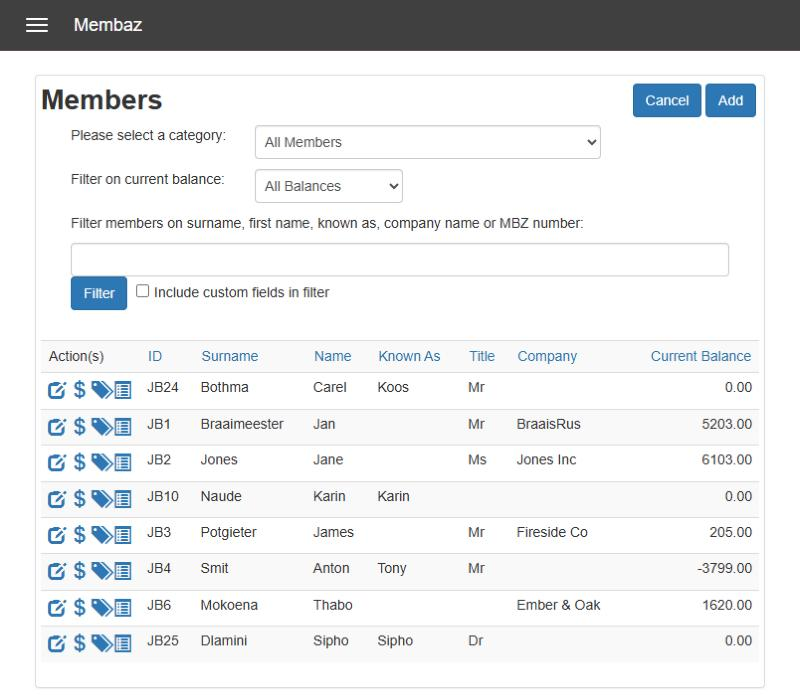This screenshot has height=700, width=800.
Task: Click the Cancel button
Action: 667,100
